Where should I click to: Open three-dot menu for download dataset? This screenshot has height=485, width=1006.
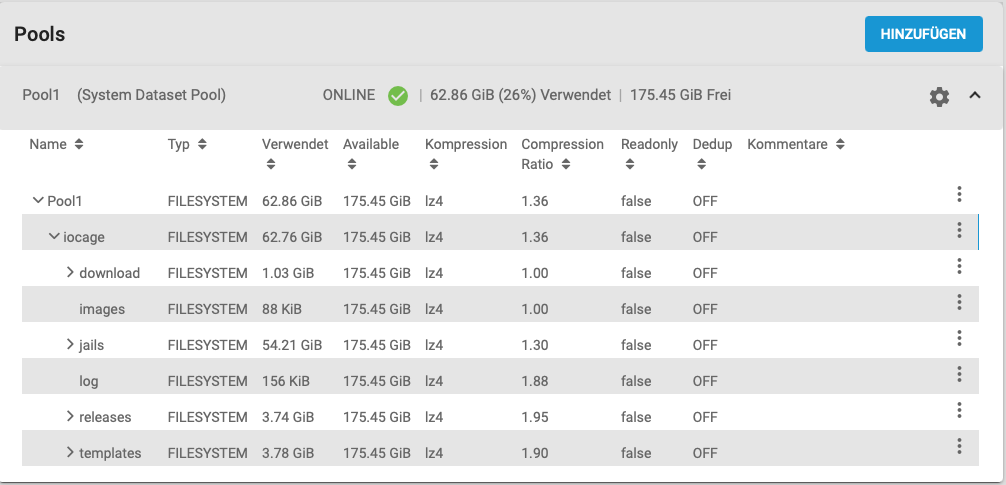point(959,266)
